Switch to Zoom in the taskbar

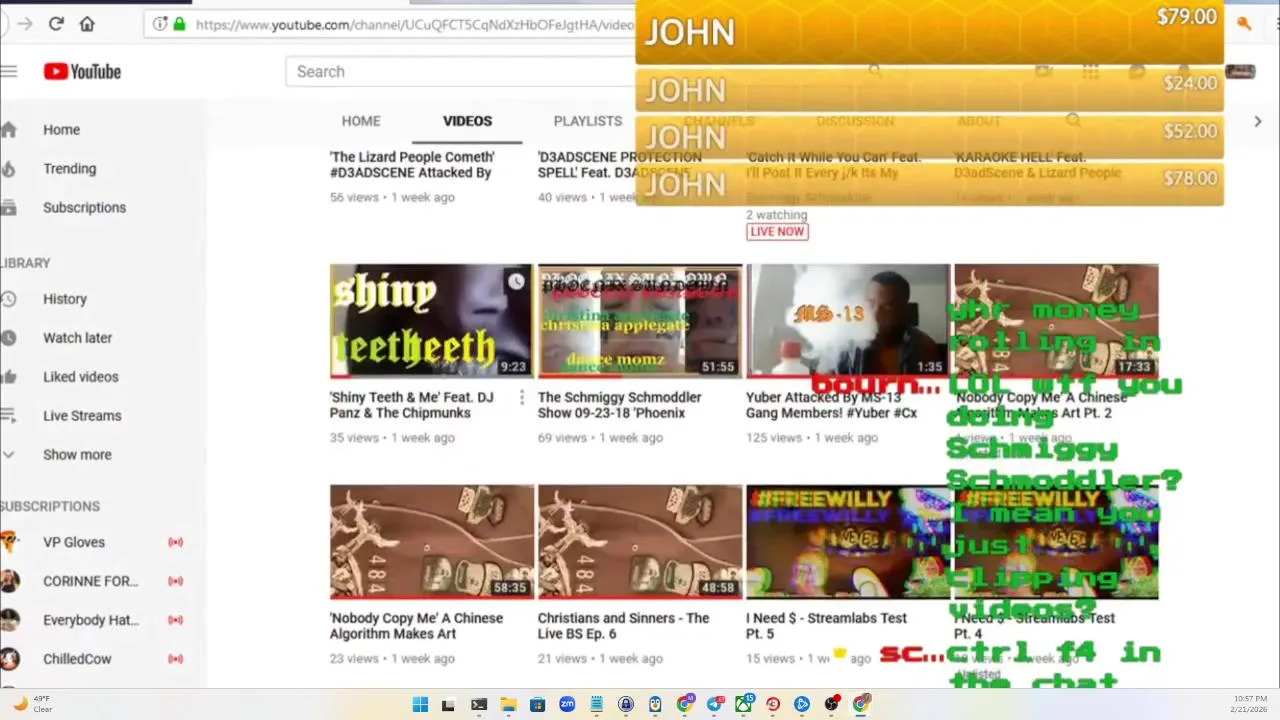[x=567, y=705]
